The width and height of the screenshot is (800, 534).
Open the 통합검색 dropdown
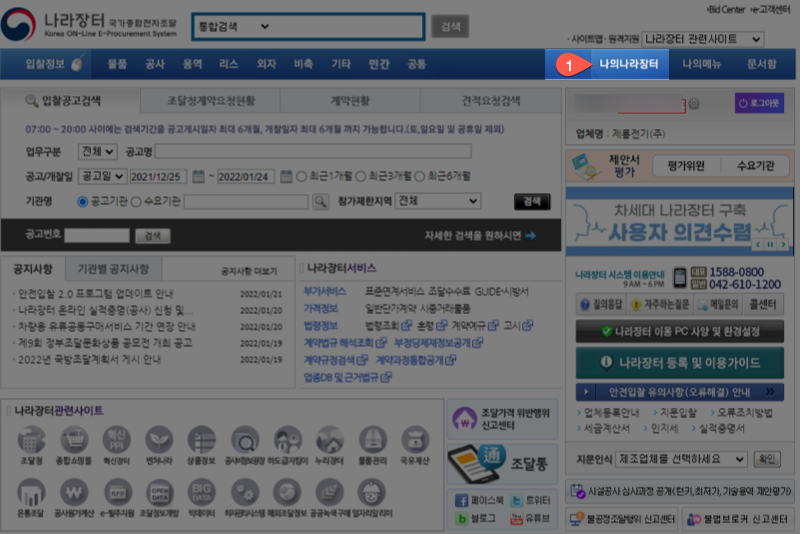[233, 27]
